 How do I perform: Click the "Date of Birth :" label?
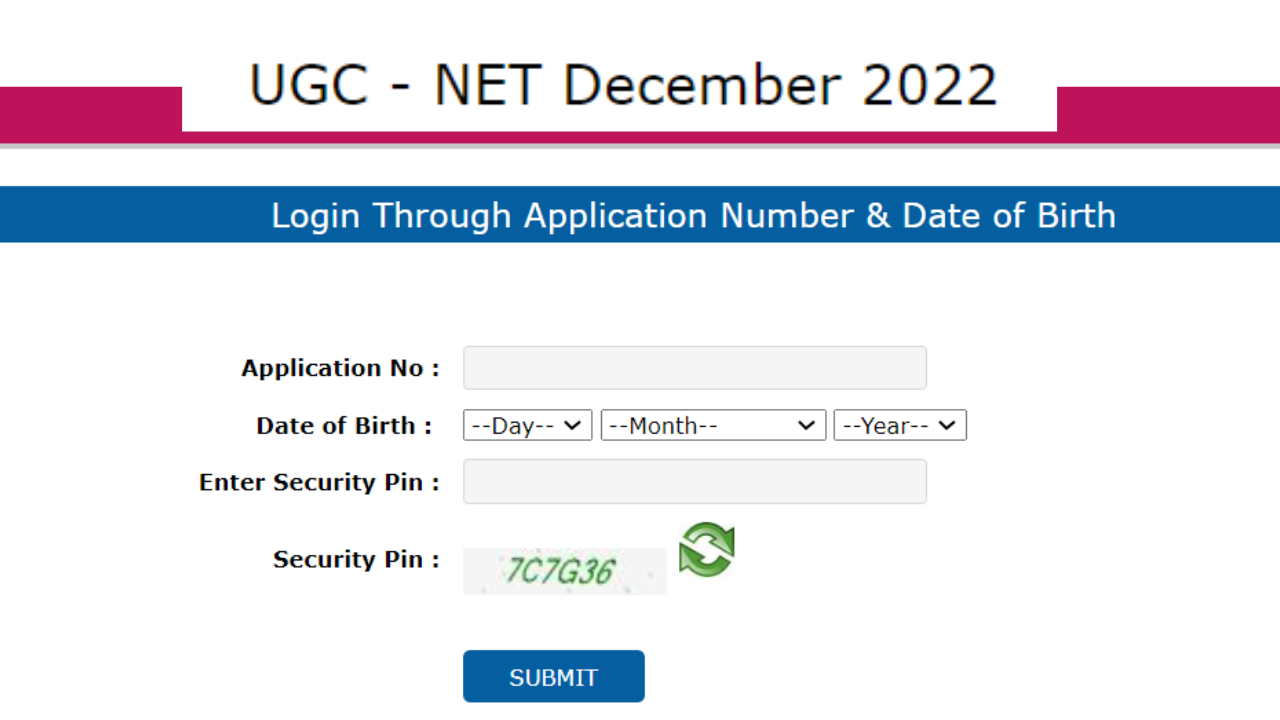tap(344, 425)
